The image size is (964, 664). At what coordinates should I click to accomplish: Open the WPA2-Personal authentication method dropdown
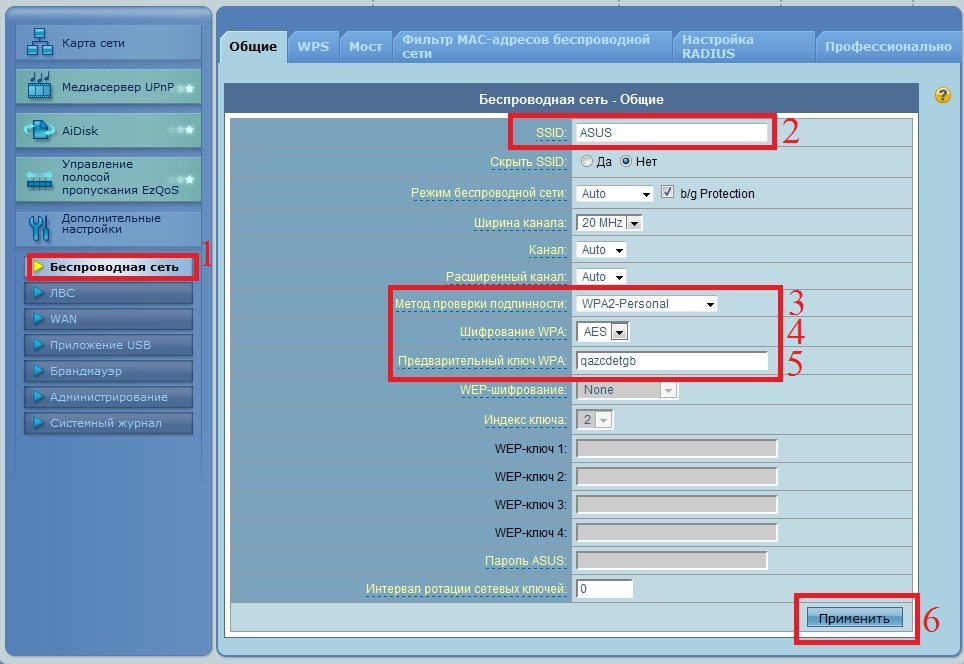coord(645,304)
